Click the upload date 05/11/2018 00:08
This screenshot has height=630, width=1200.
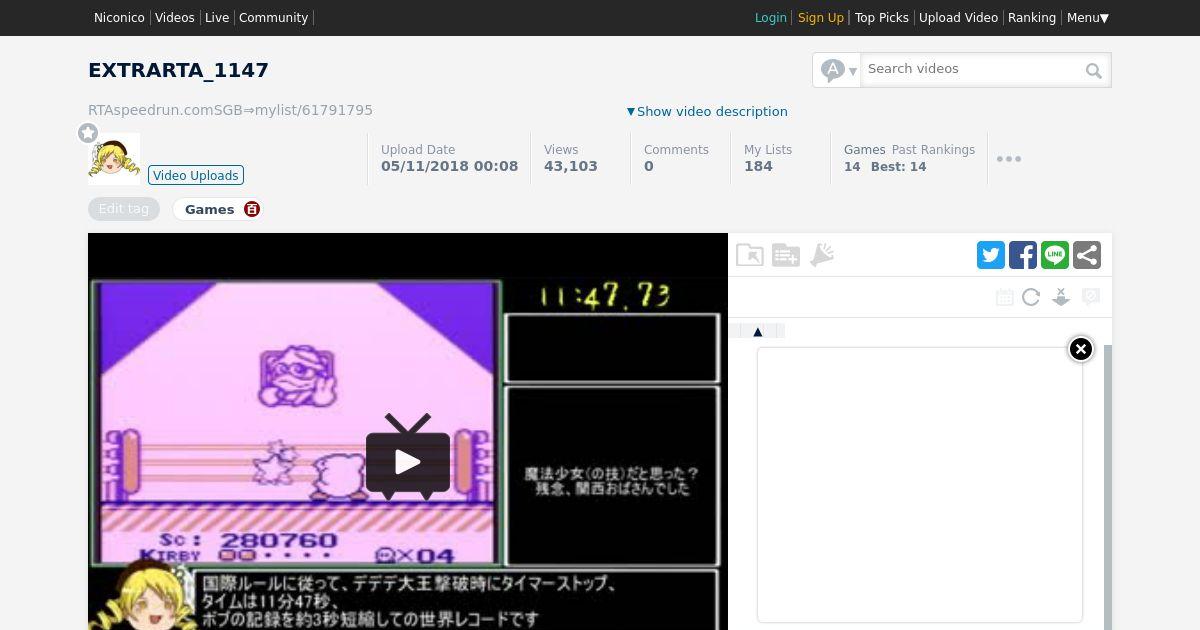point(450,167)
